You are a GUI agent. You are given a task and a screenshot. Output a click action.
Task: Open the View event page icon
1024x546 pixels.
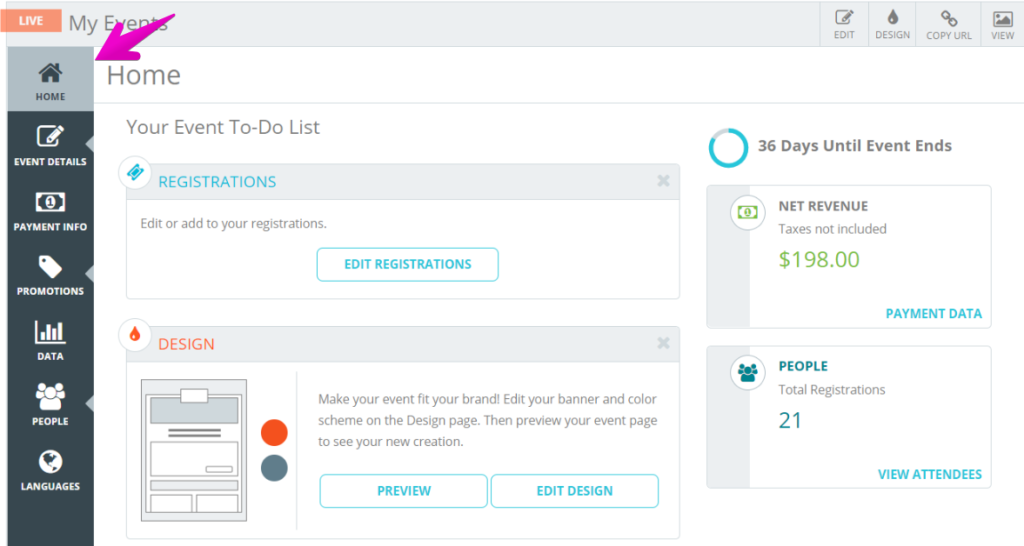(x=1002, y=24)
